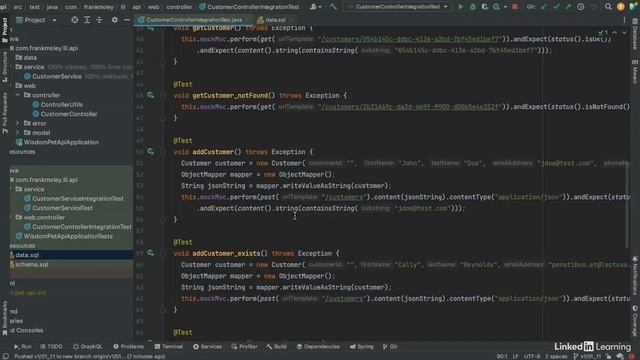640x360 pixels.
Task: Hide the Project tool window
Action: [x=127, y=20]
